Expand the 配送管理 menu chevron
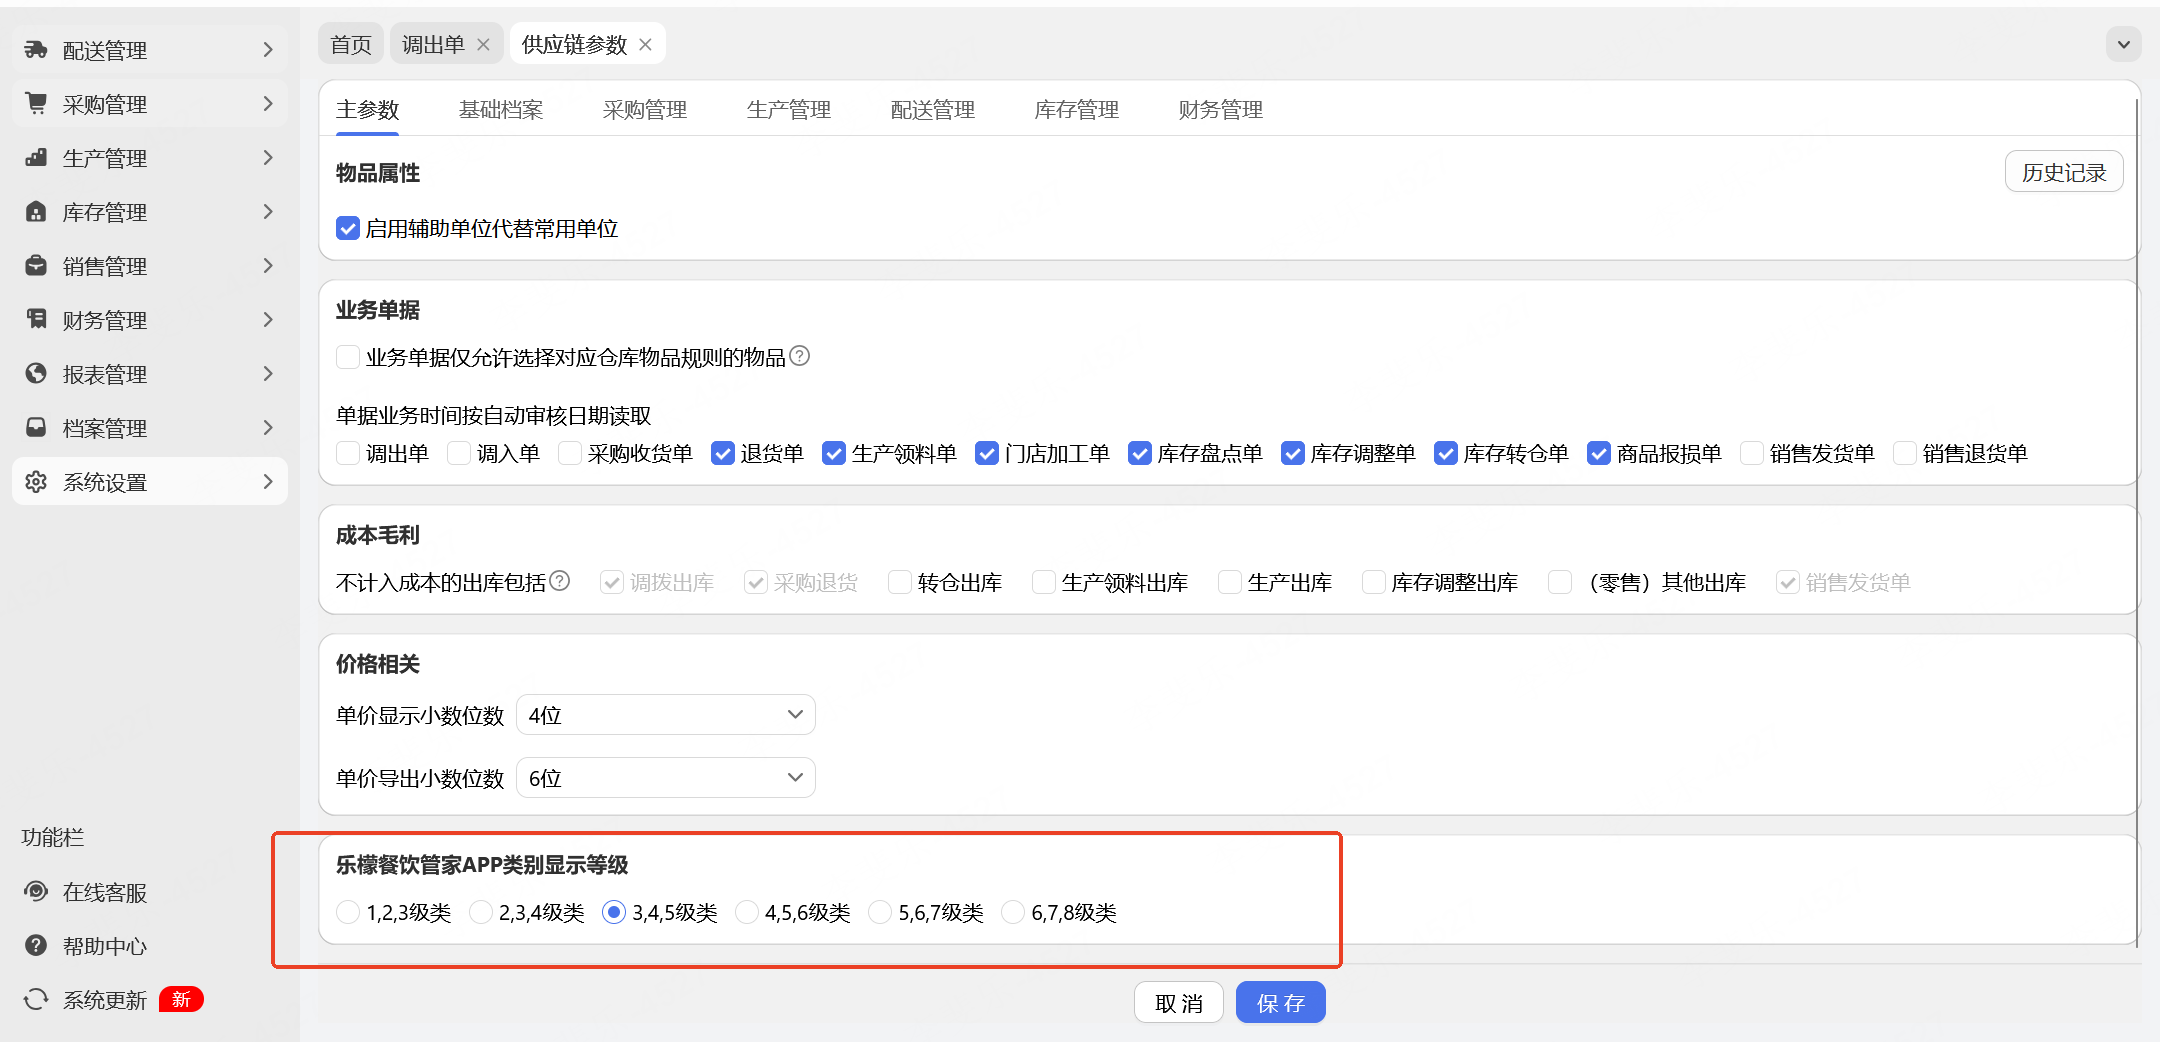This screenshot has height=1042, width=2160. pos(267,49)
